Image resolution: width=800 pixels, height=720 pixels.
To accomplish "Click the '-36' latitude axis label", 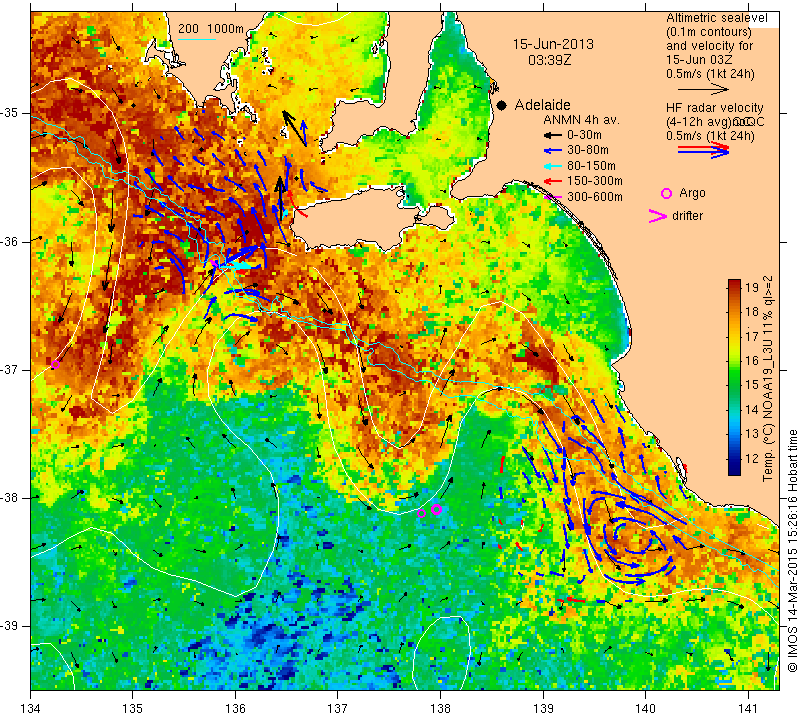I will coord(10,241).
